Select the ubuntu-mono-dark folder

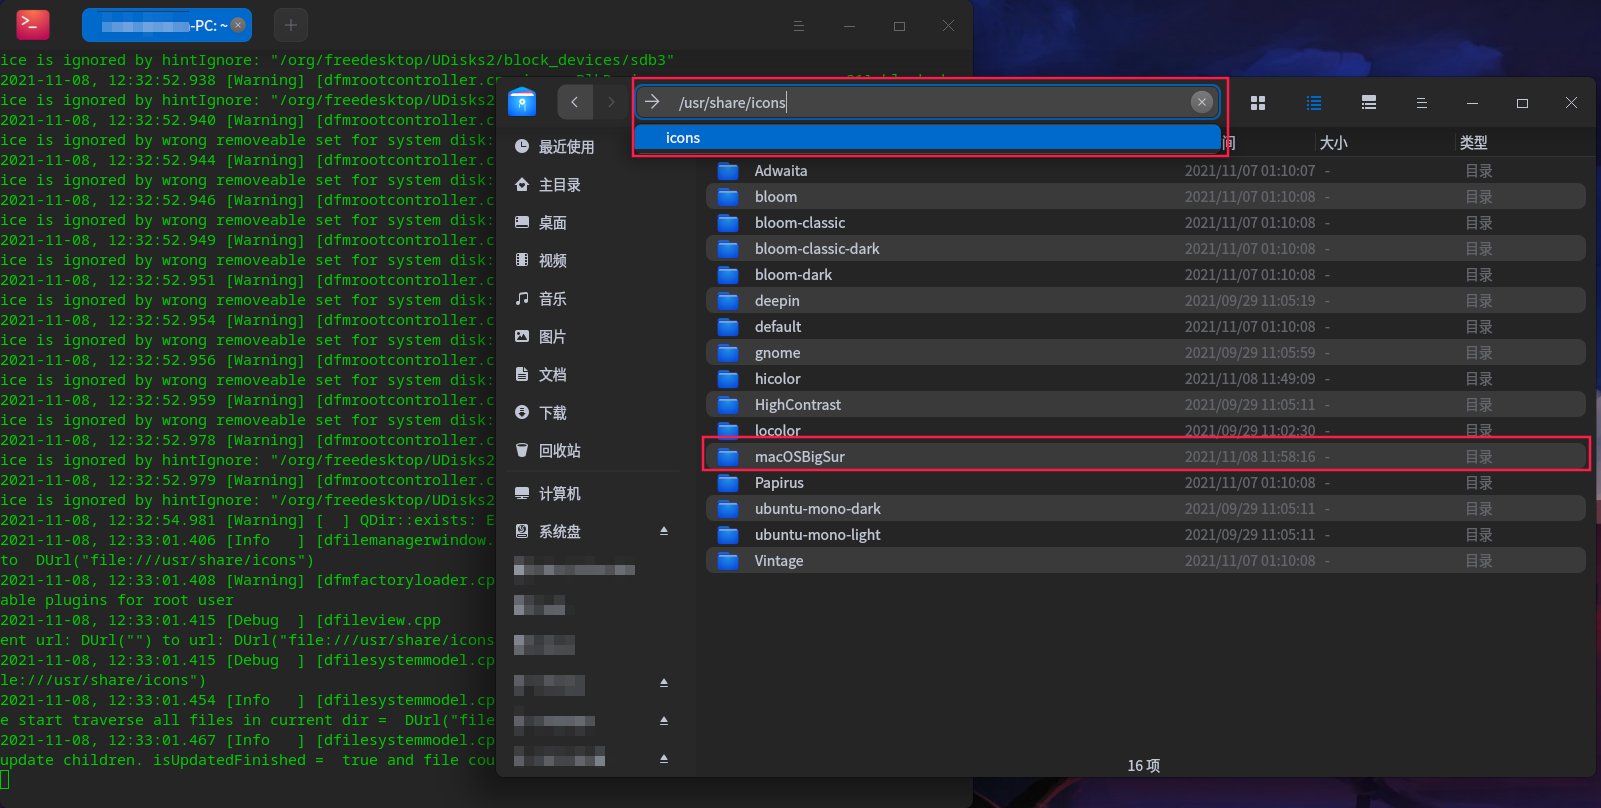[1146, 509]
